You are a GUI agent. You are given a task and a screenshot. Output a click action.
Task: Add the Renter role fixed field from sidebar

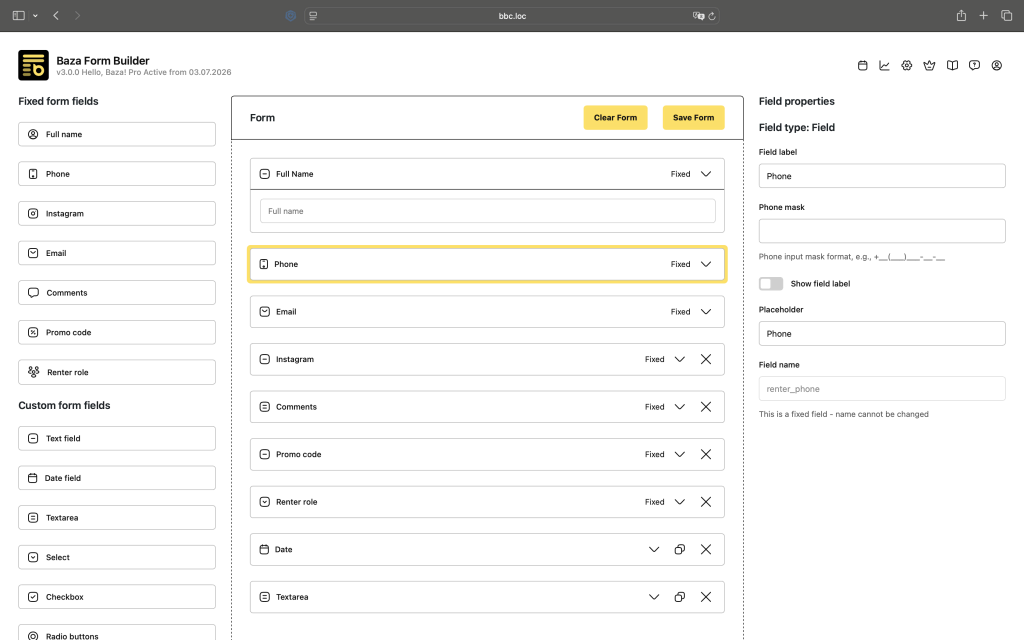coord(117,372)
